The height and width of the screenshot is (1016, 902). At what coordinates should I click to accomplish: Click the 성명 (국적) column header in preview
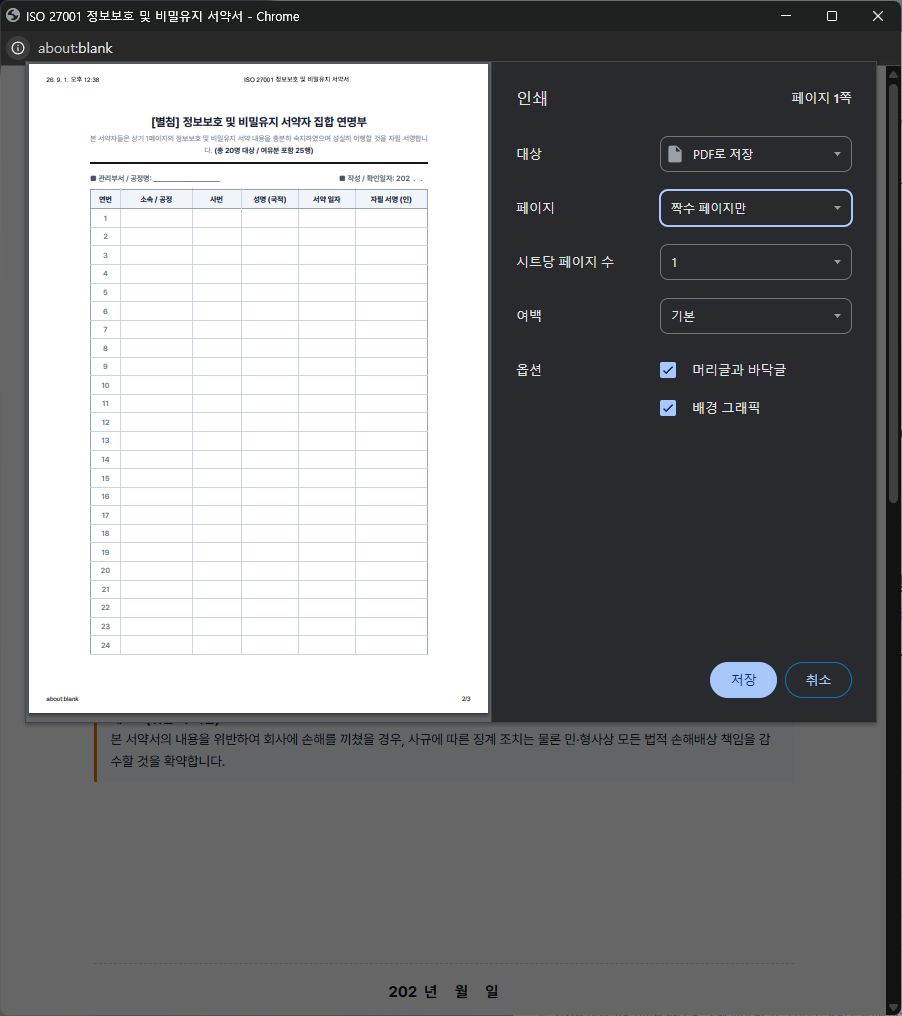click(270, 200)
